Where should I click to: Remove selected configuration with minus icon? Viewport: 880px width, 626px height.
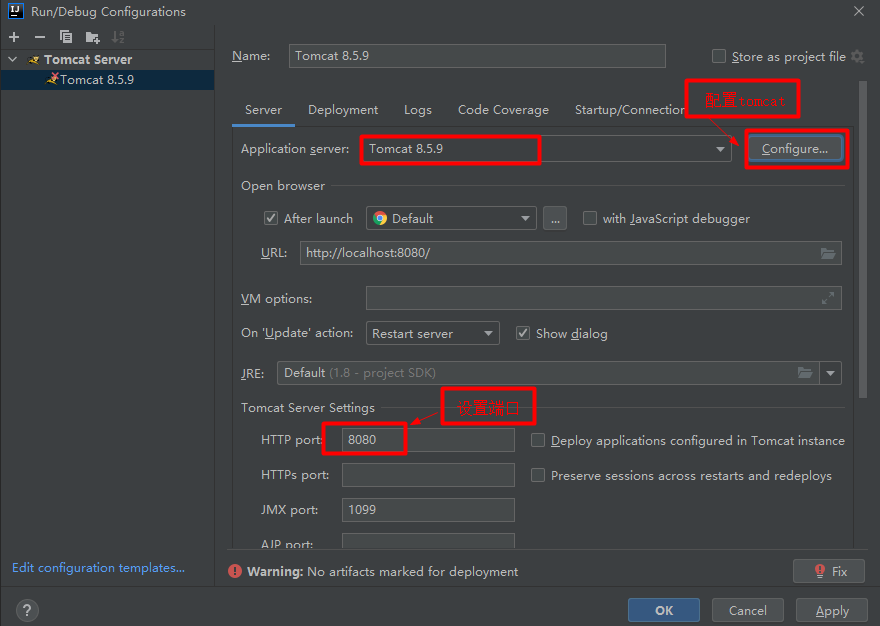[39, 37]
